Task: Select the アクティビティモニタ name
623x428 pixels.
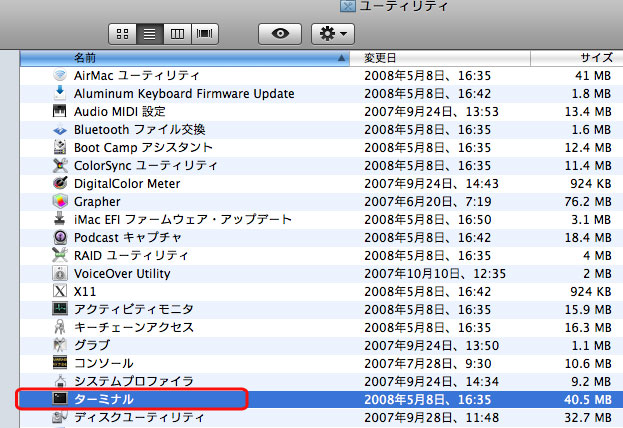Action: (x=134, y=309)
